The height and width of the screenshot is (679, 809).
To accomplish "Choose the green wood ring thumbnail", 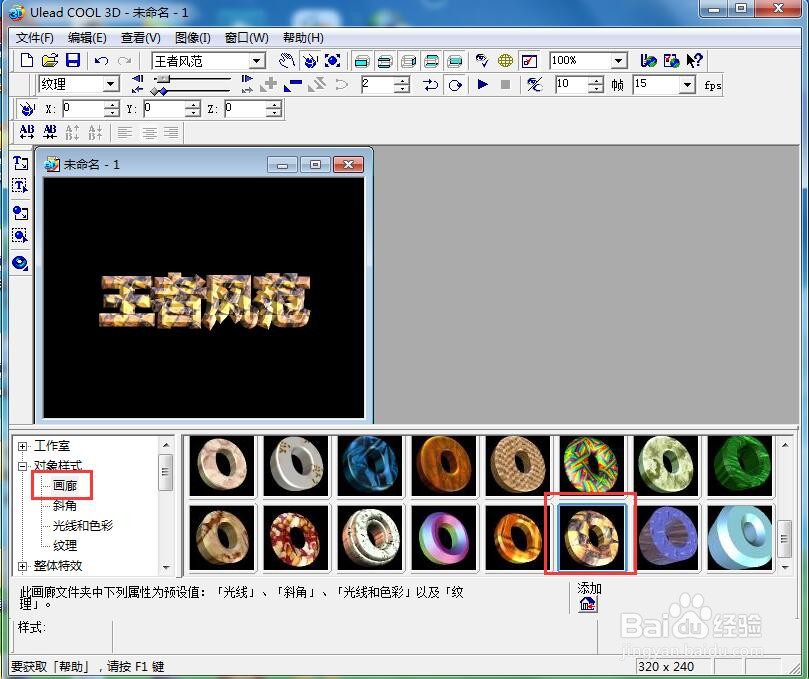I will click(x=740, y=465).
